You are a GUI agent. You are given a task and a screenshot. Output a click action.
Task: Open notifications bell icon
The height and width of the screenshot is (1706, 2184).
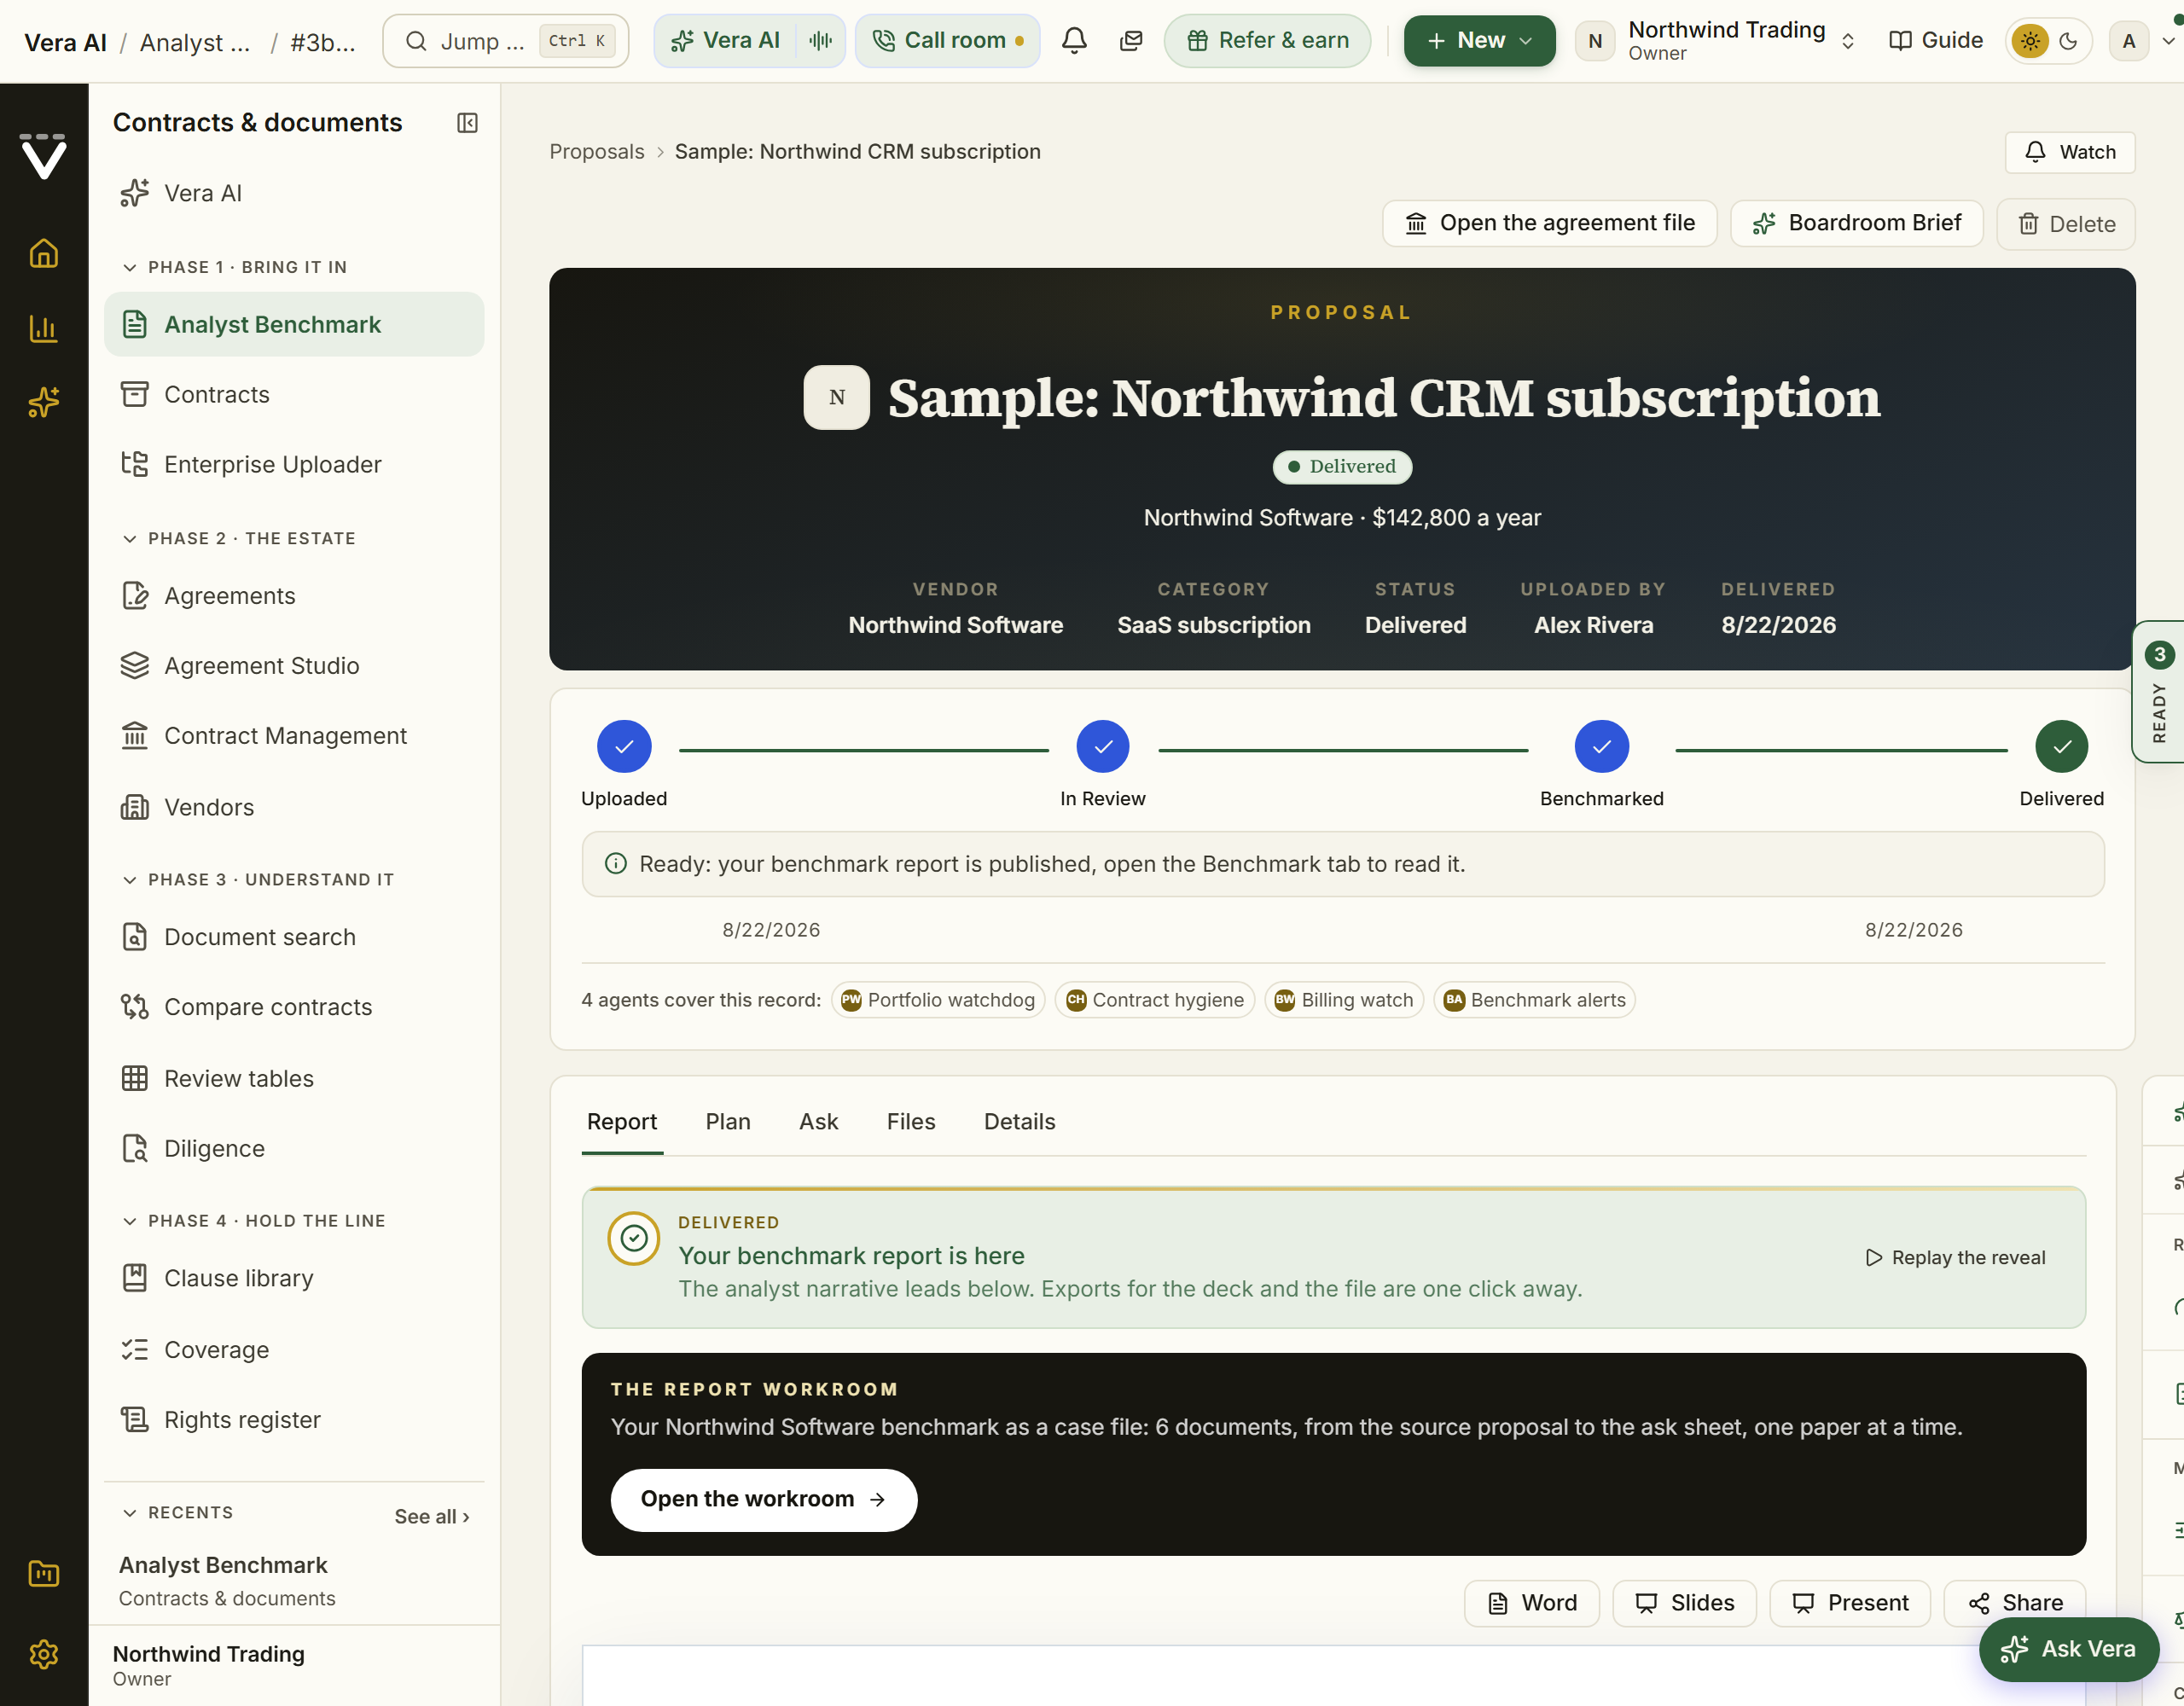coord(1074,41)
